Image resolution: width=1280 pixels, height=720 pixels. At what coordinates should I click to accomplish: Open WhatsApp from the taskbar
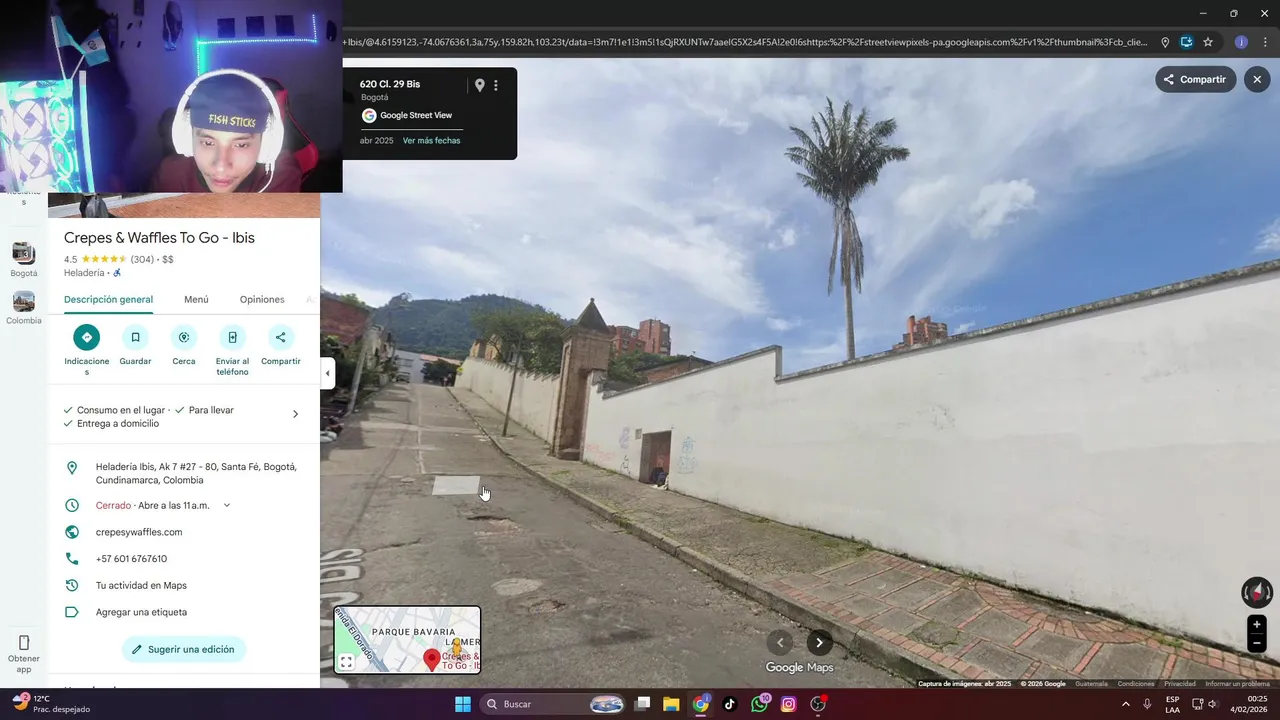[759, 704]
